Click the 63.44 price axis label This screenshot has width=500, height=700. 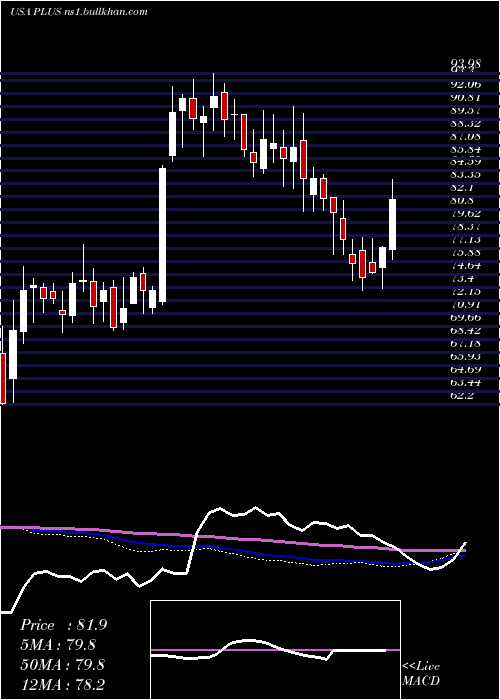465,383
